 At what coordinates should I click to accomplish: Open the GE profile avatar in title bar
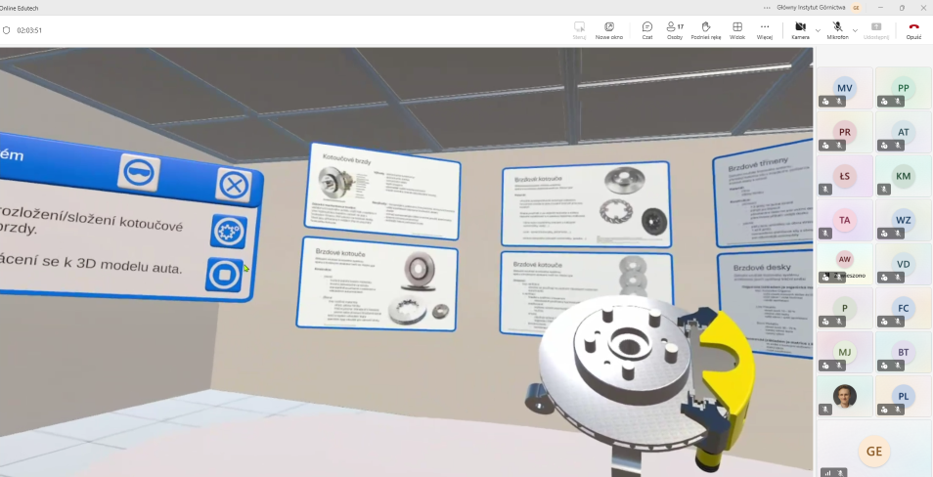(856, 8)
